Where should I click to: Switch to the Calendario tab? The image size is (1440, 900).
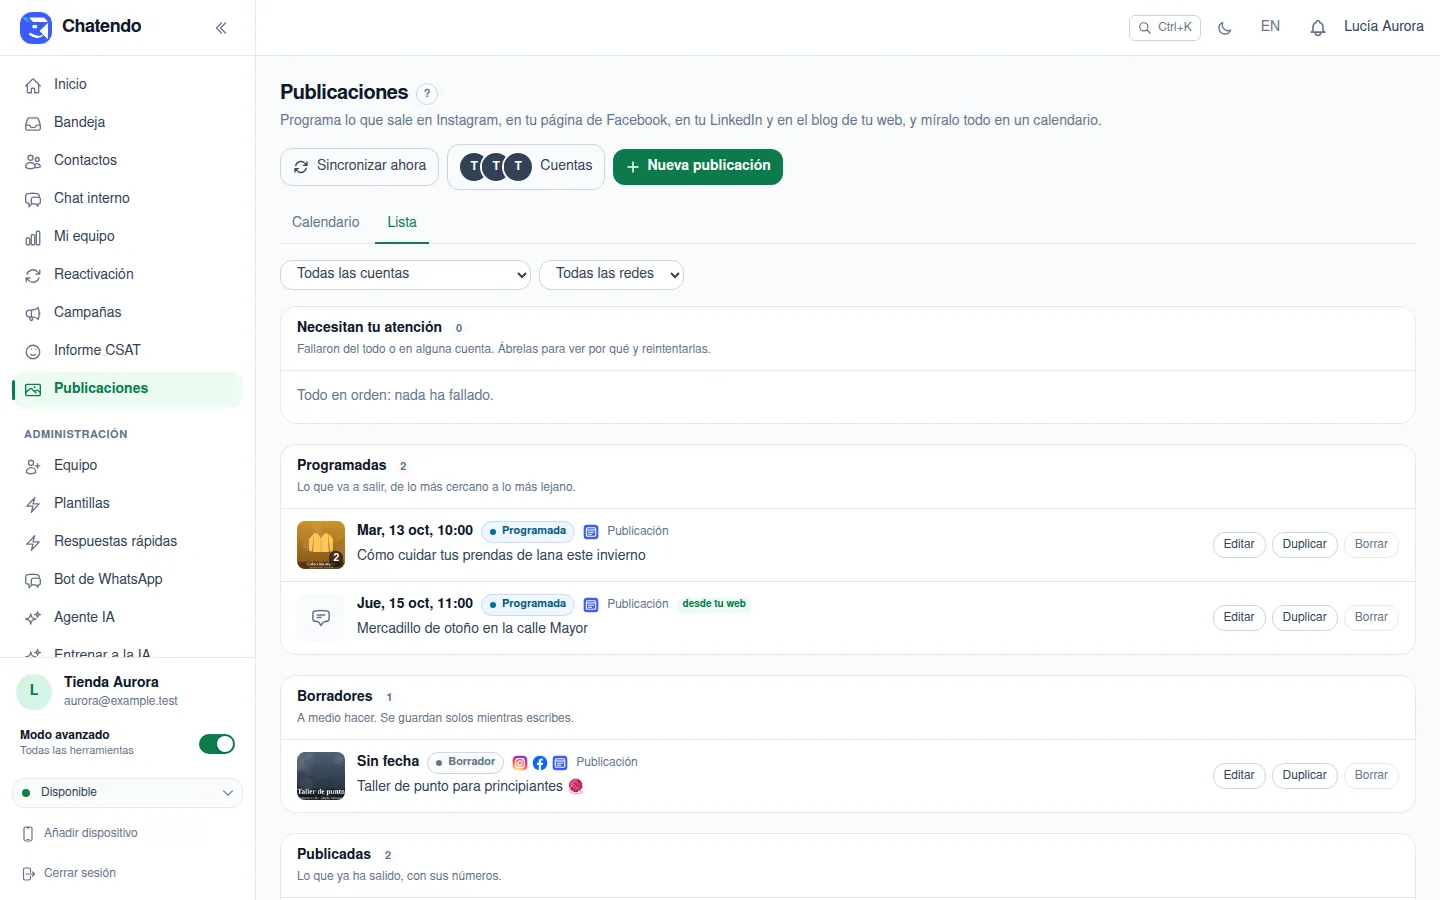(x=326, y=223)
